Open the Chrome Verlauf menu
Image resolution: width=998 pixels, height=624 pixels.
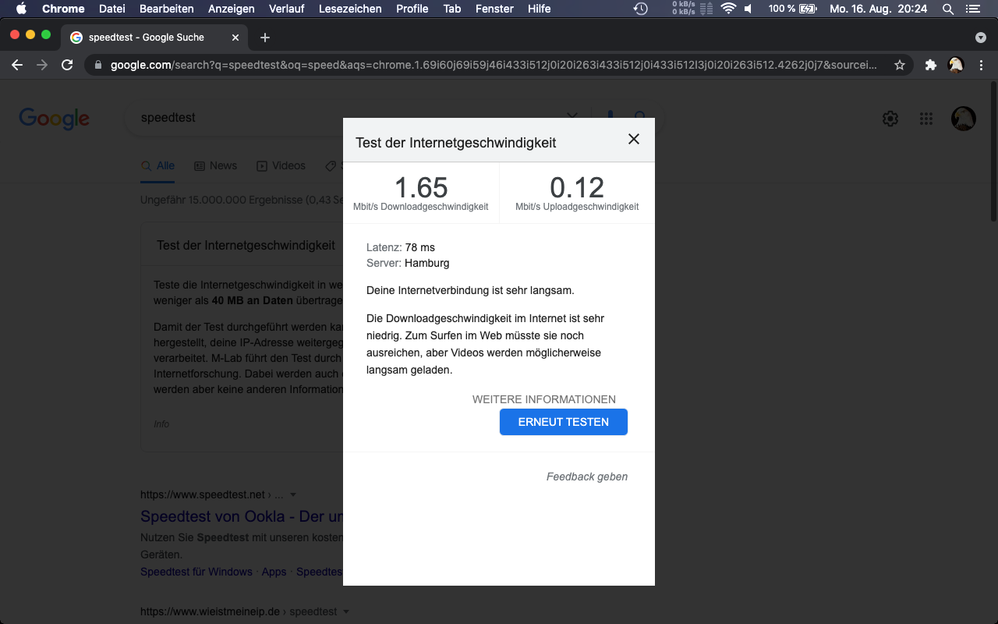pyautogui.click(x=286, y=8)
